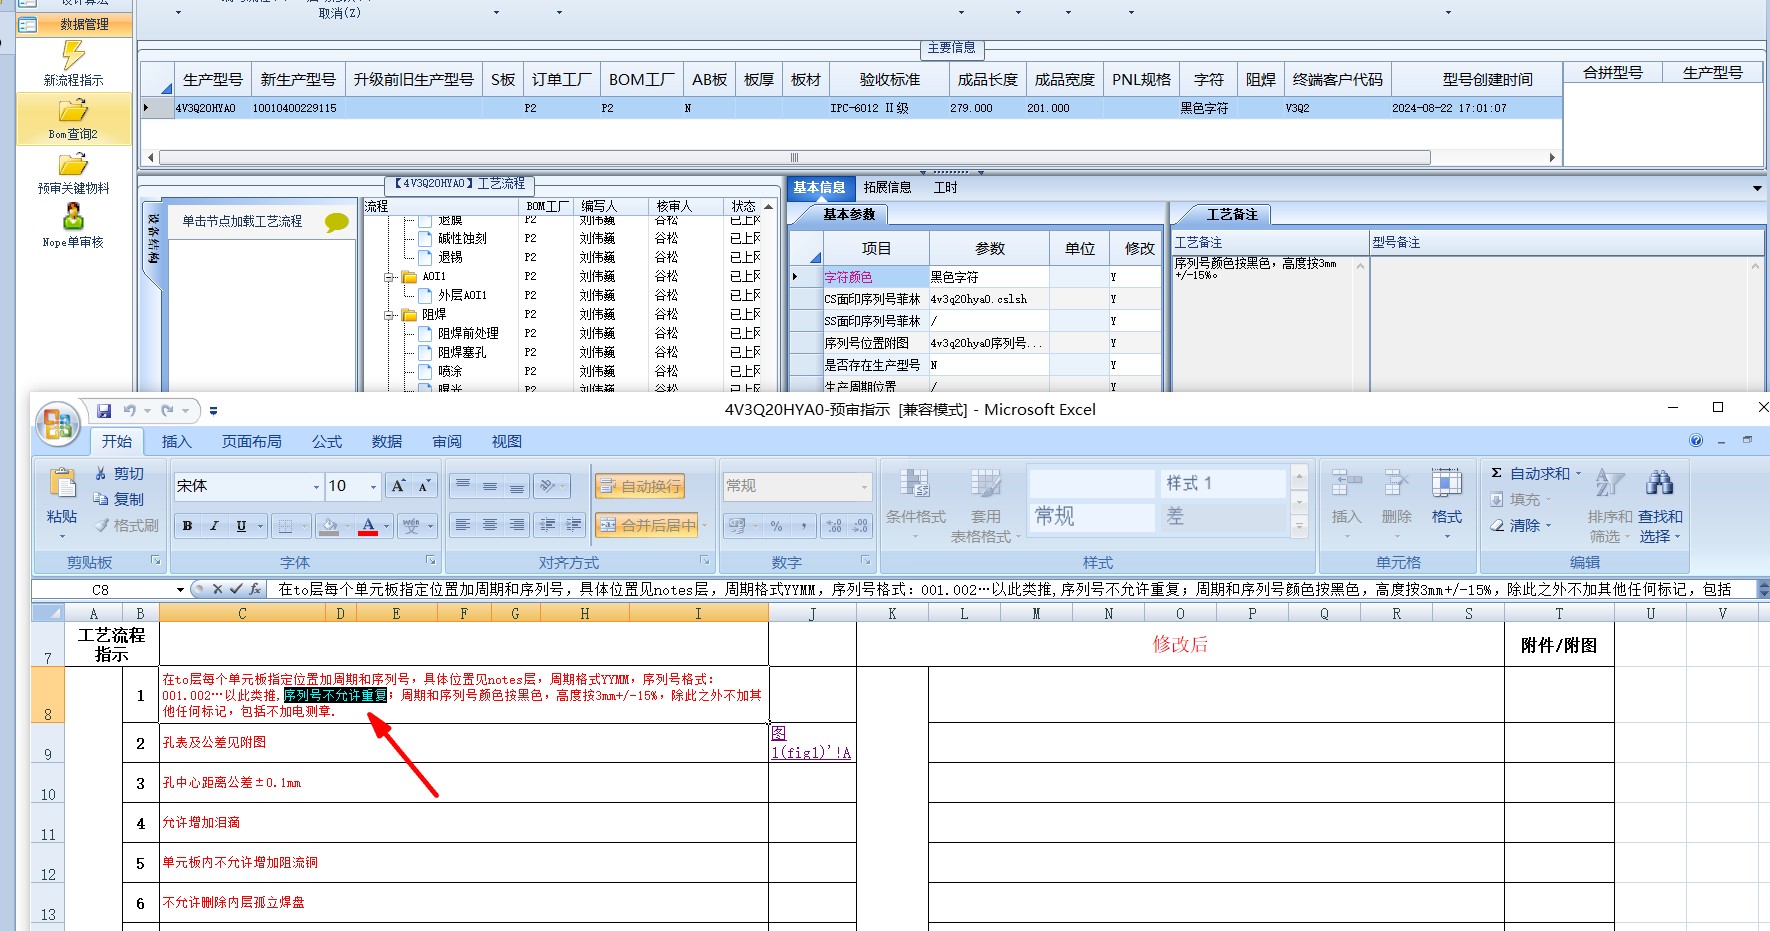
Task: Open 预审关键物料 folder icon in sidebar
Action: coord(74,164)
